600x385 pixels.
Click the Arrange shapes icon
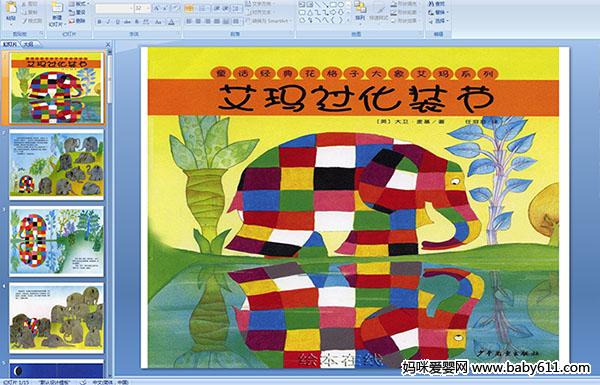point(360,11)
